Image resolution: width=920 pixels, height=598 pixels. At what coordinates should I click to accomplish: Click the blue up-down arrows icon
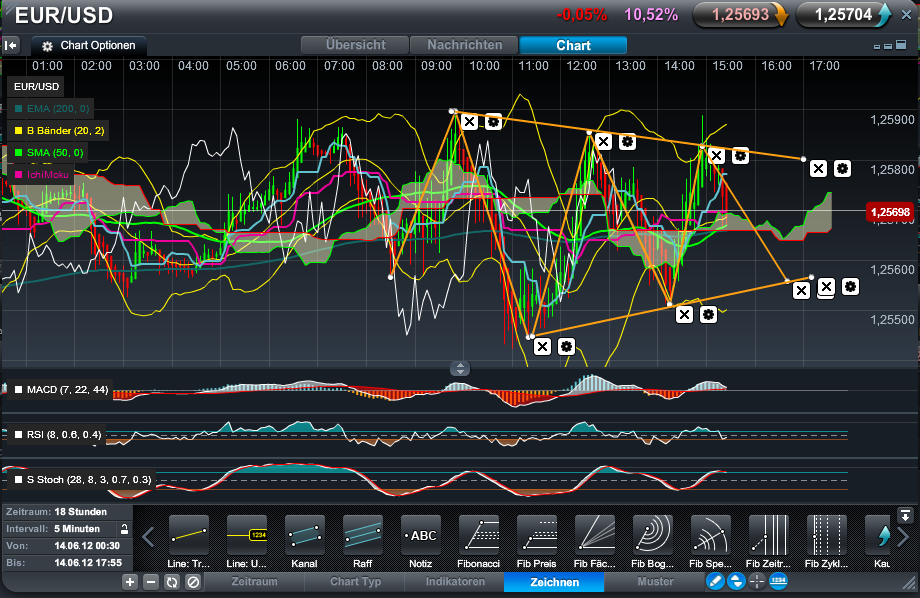pyautogui.click(x=736, y=582)
